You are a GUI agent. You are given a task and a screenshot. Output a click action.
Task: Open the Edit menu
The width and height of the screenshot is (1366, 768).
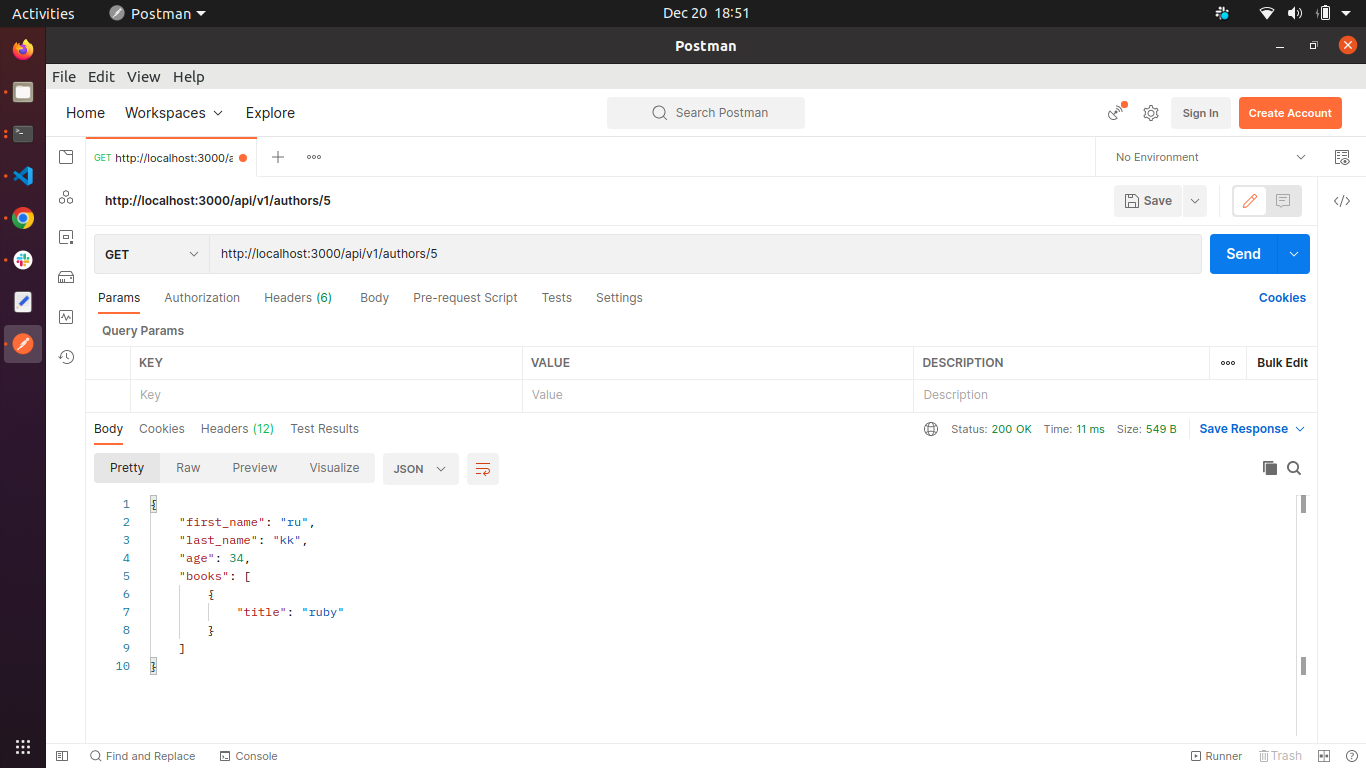101,77
